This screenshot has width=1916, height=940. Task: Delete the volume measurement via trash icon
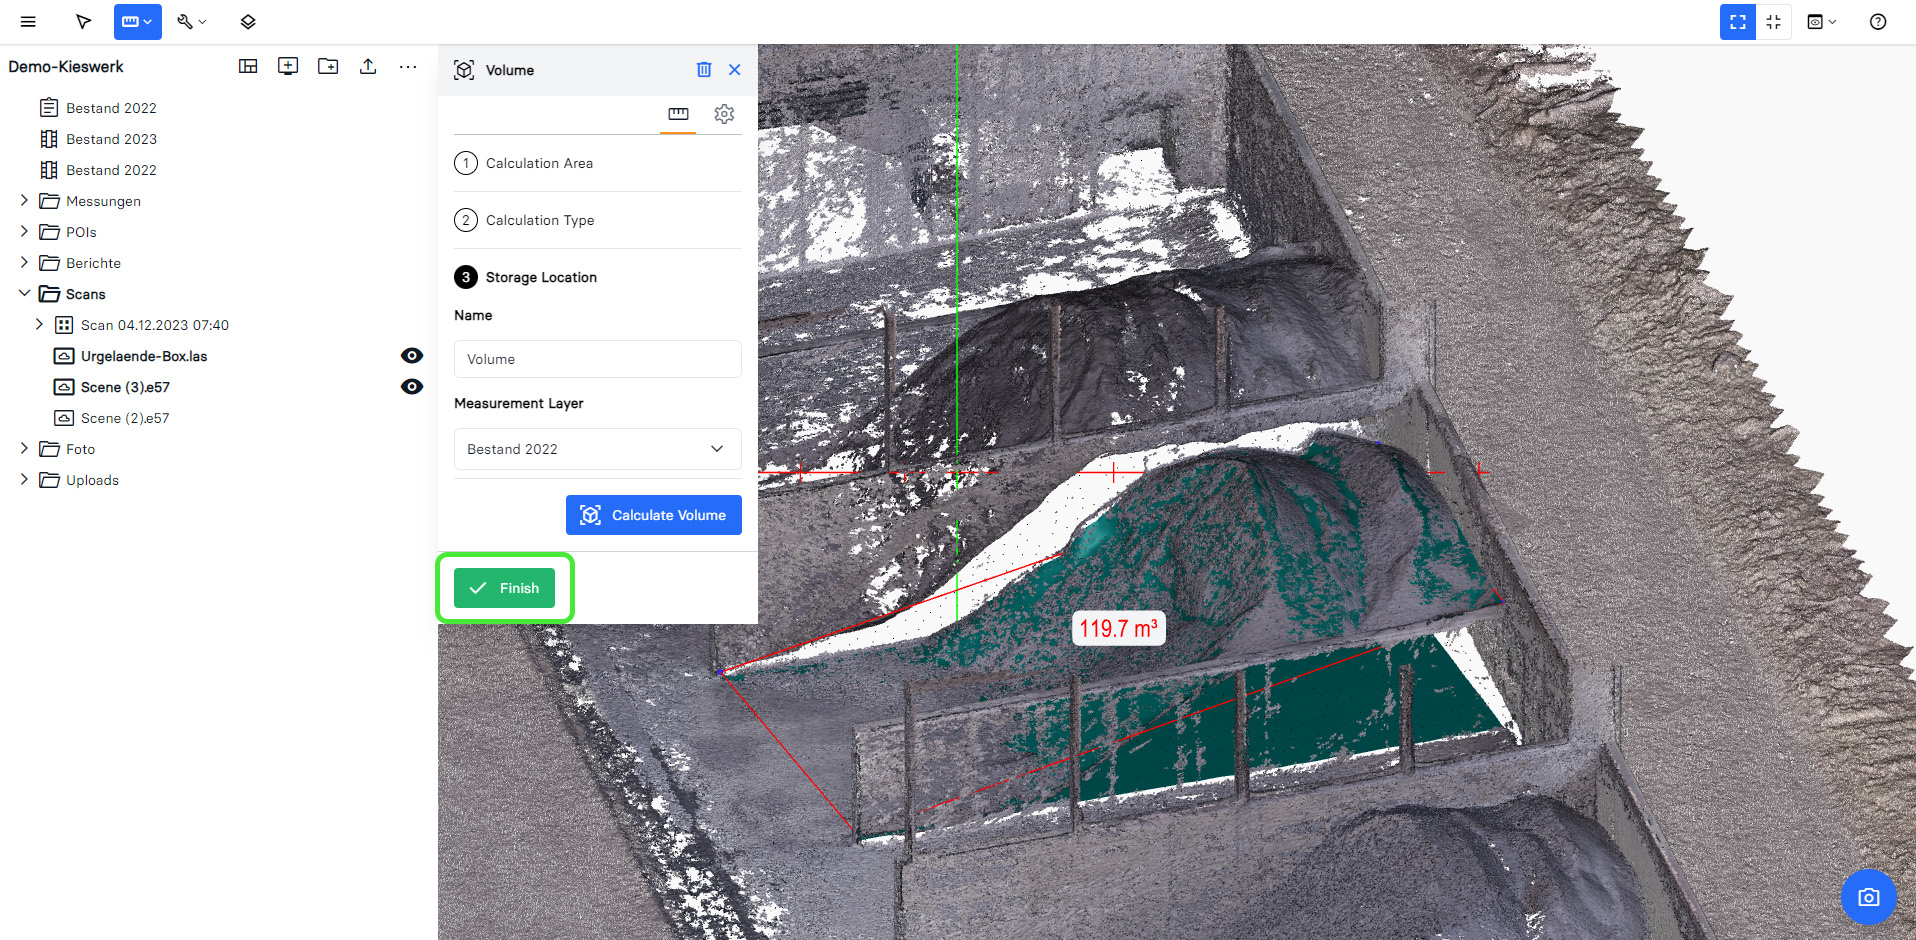coord(704,70)
